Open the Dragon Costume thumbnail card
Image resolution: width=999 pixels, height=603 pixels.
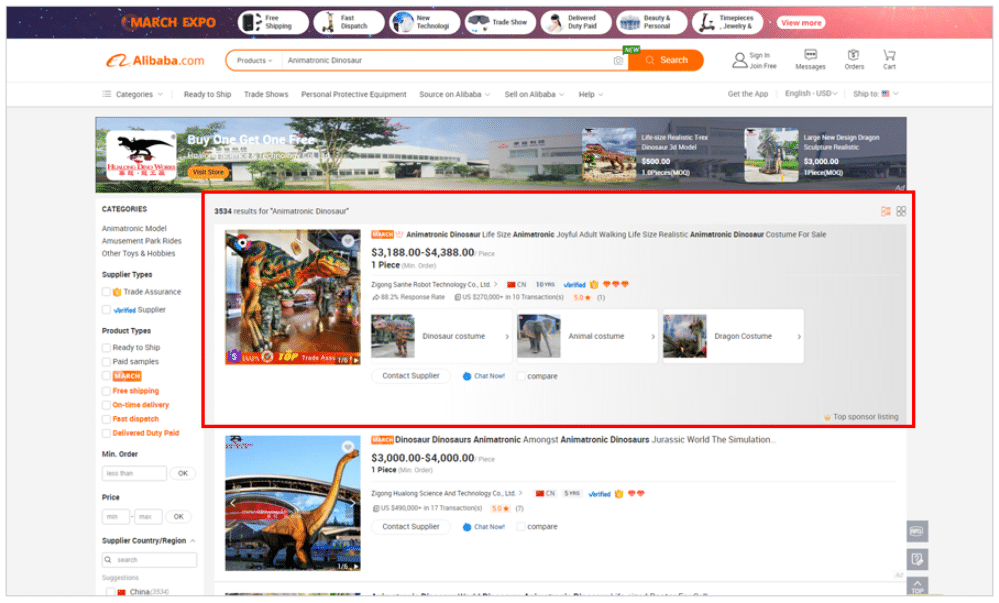[x=733, y=336]
